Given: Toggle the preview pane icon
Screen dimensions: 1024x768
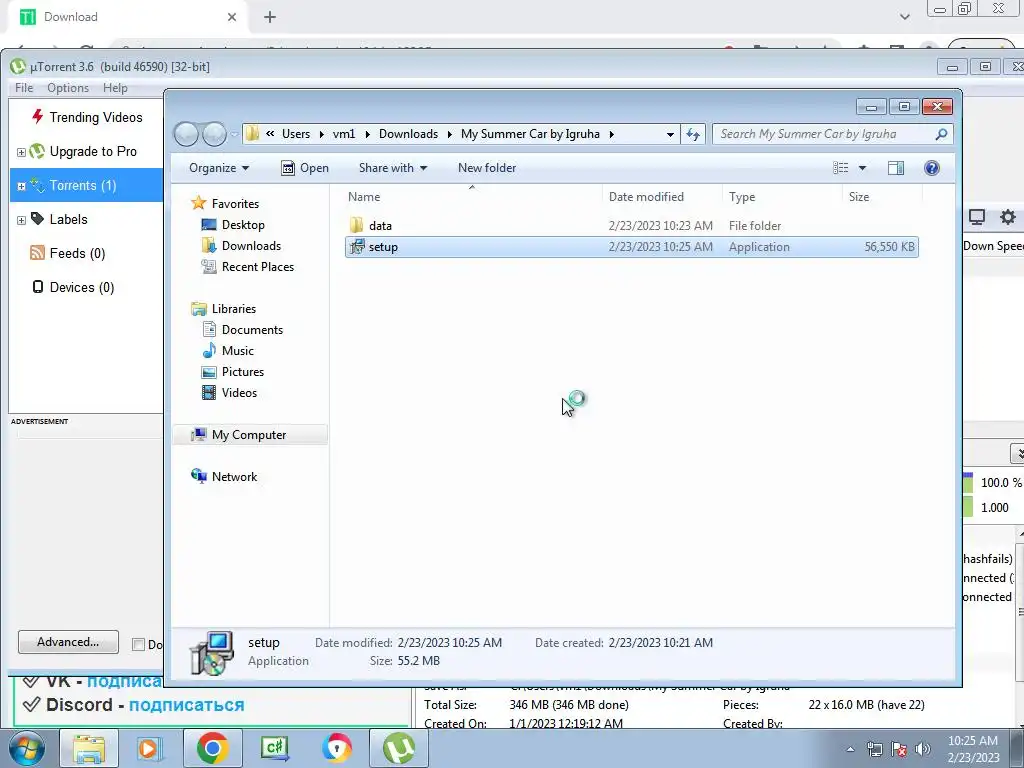Looking at the screenshot, I should tap(896, 168).
